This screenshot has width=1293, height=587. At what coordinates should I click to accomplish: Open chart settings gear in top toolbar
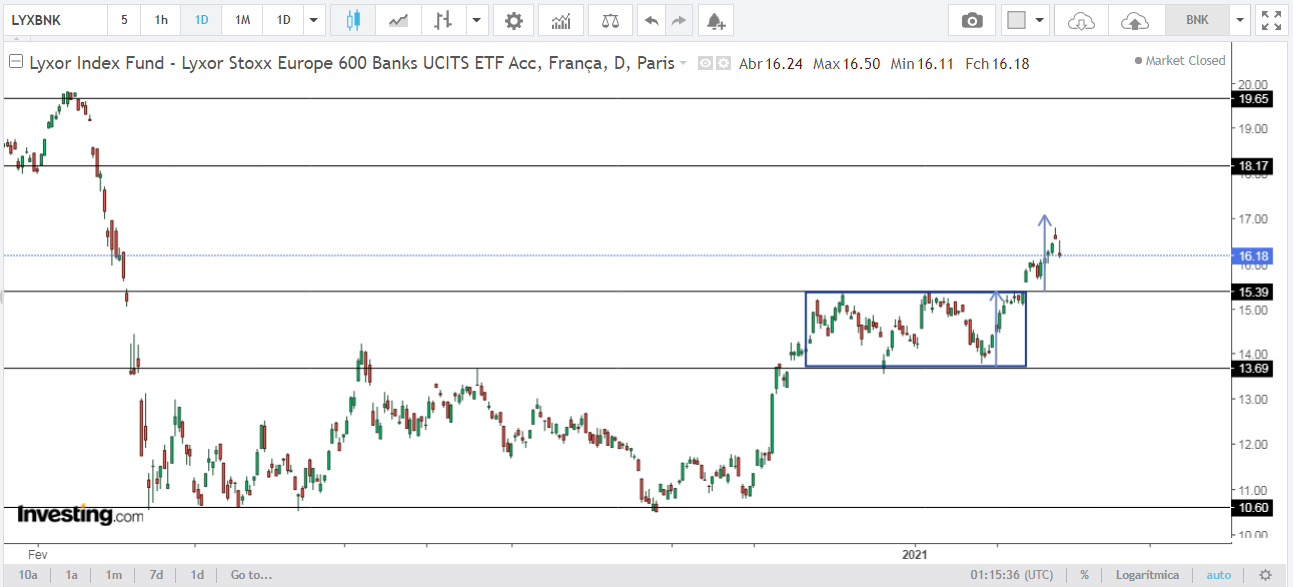coord(513,20)
